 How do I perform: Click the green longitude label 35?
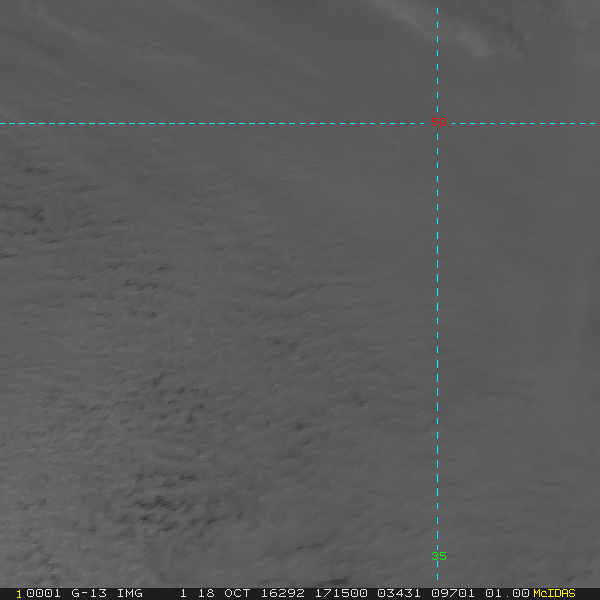439,556
